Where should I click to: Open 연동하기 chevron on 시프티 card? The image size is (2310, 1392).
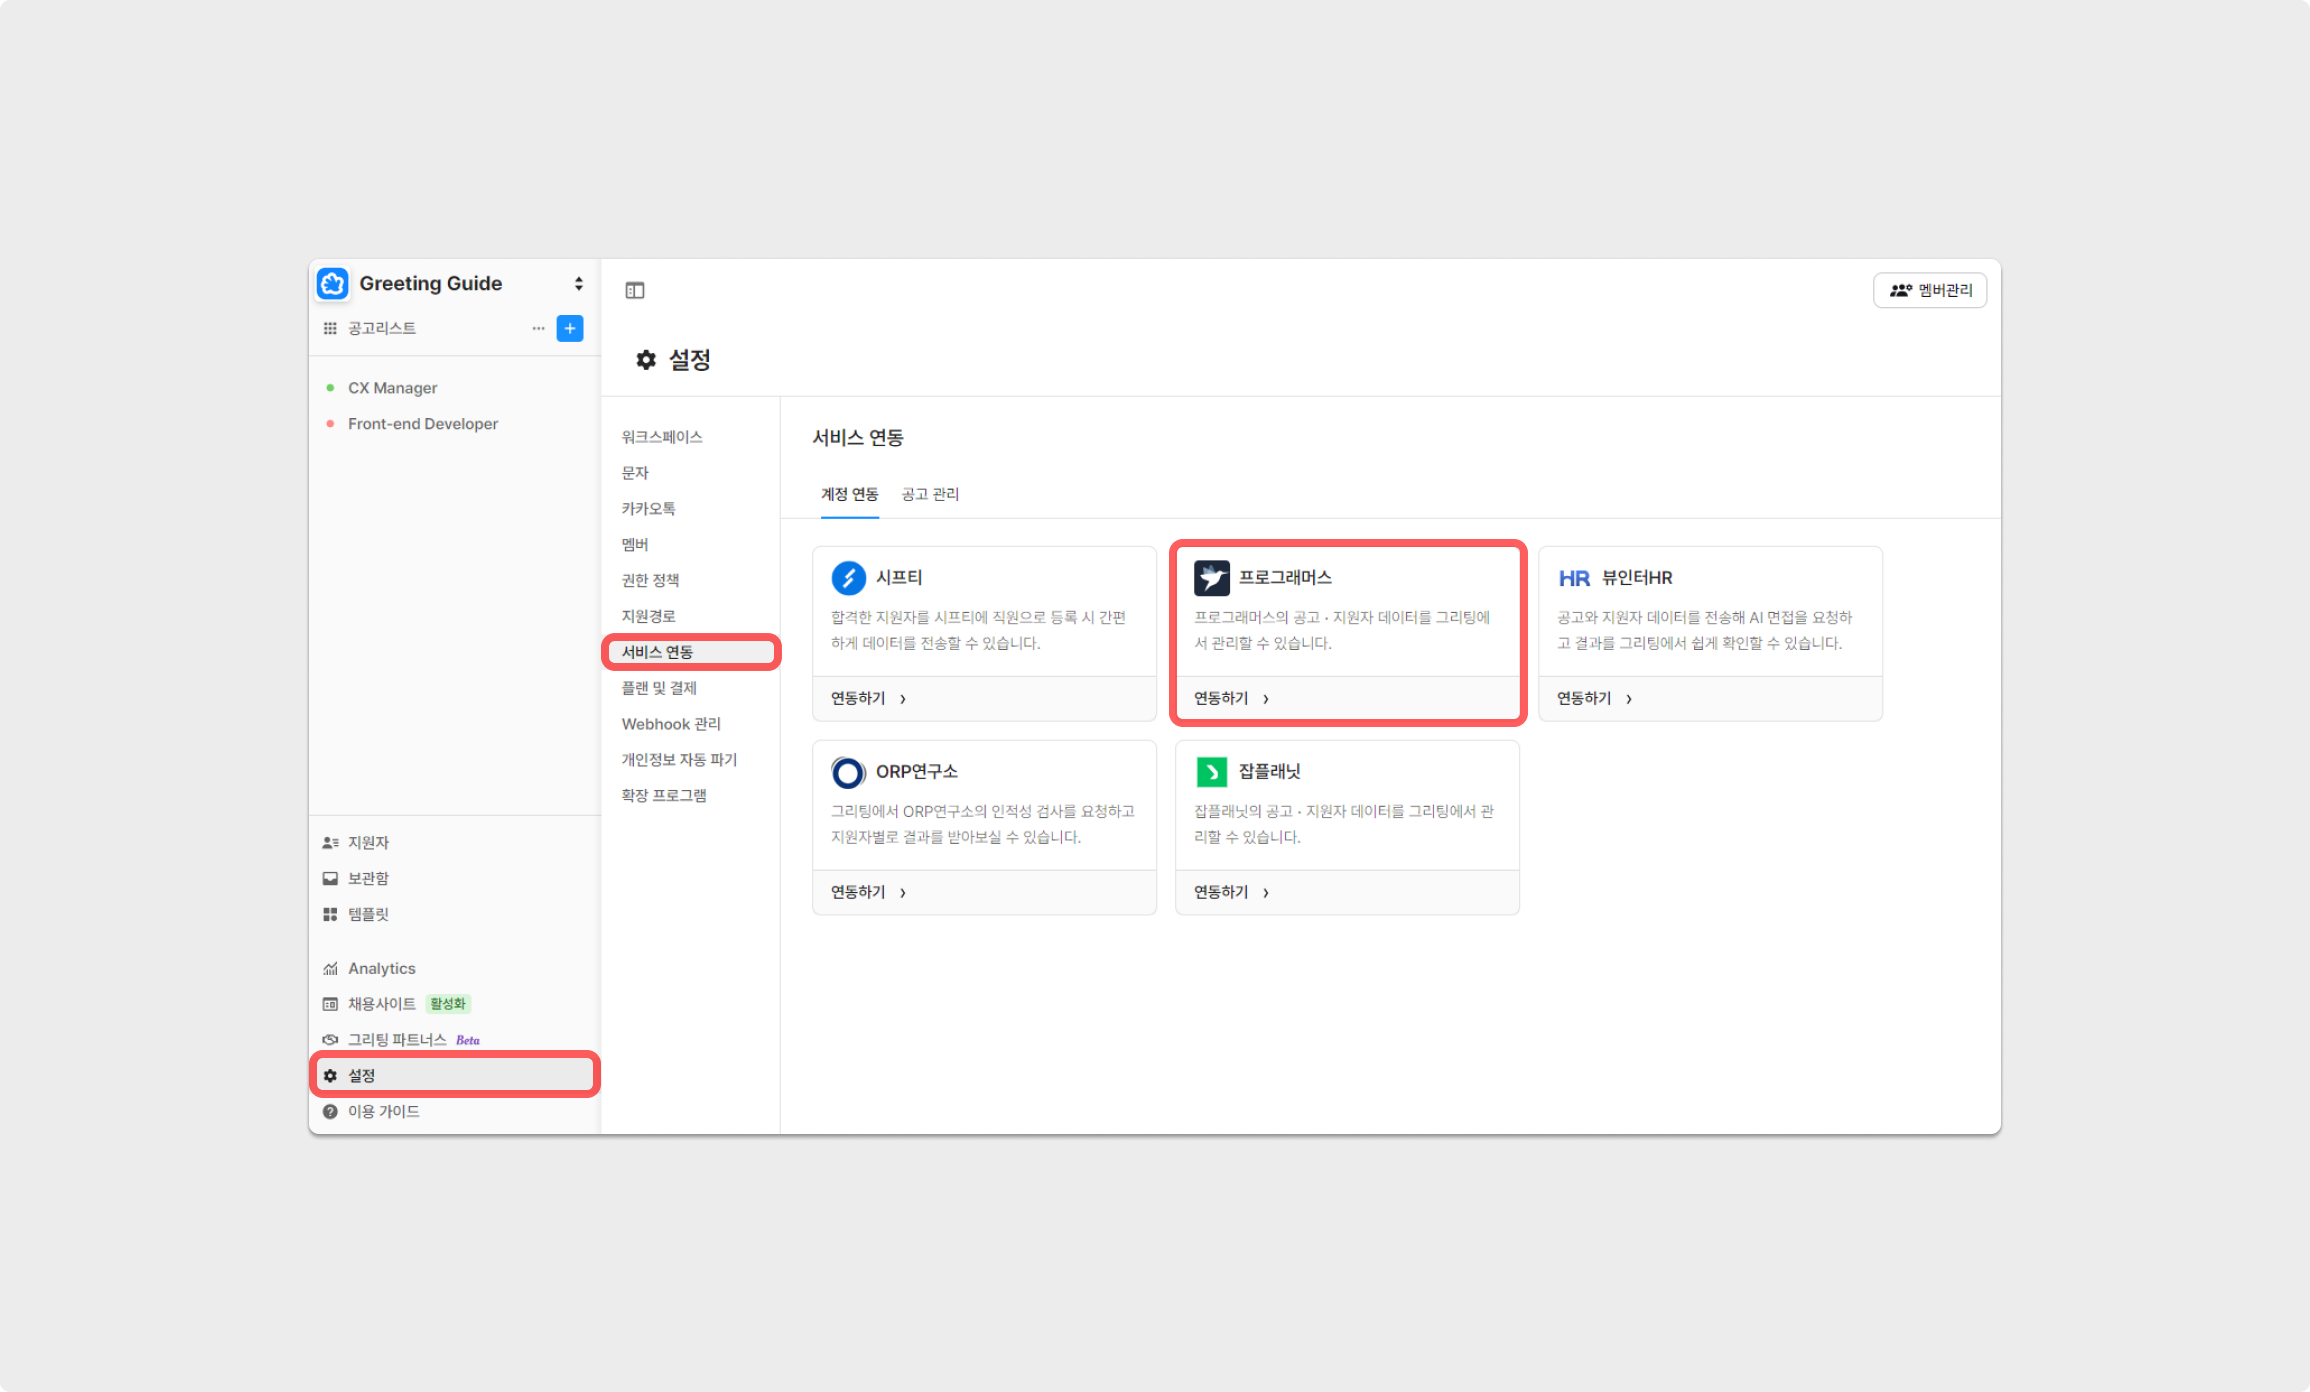point(902,698)
